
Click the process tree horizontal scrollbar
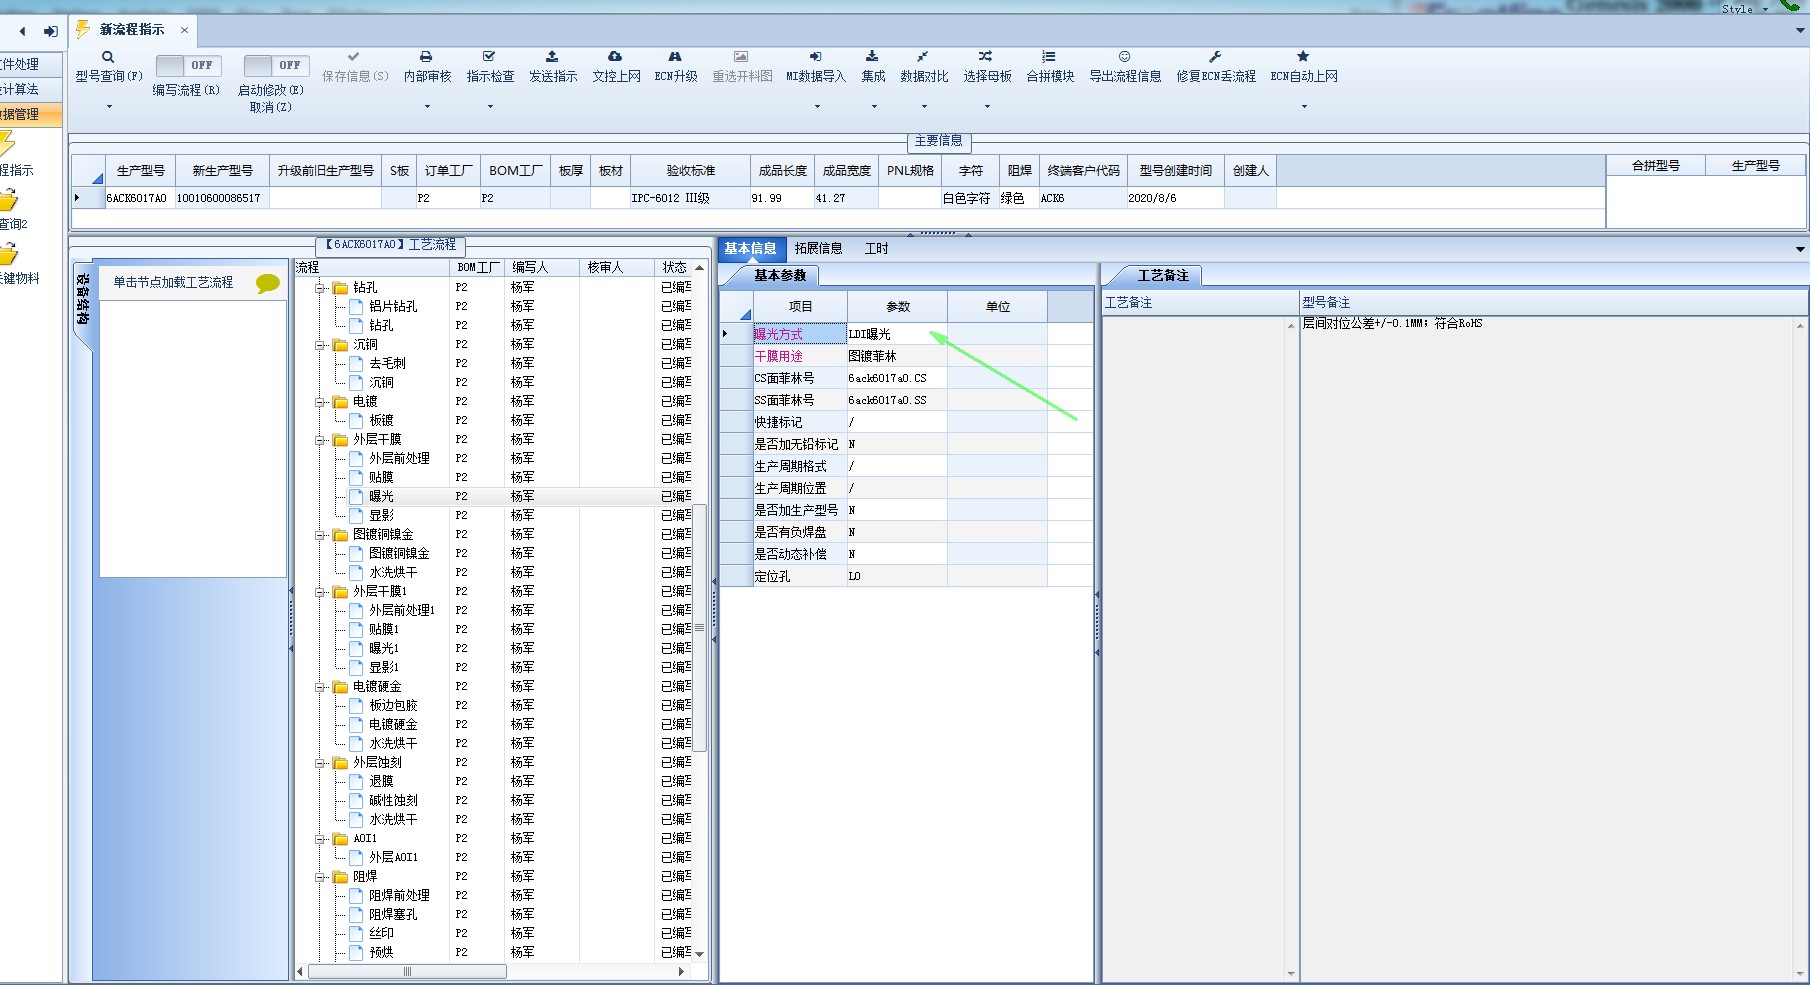[x=407, y=972]
